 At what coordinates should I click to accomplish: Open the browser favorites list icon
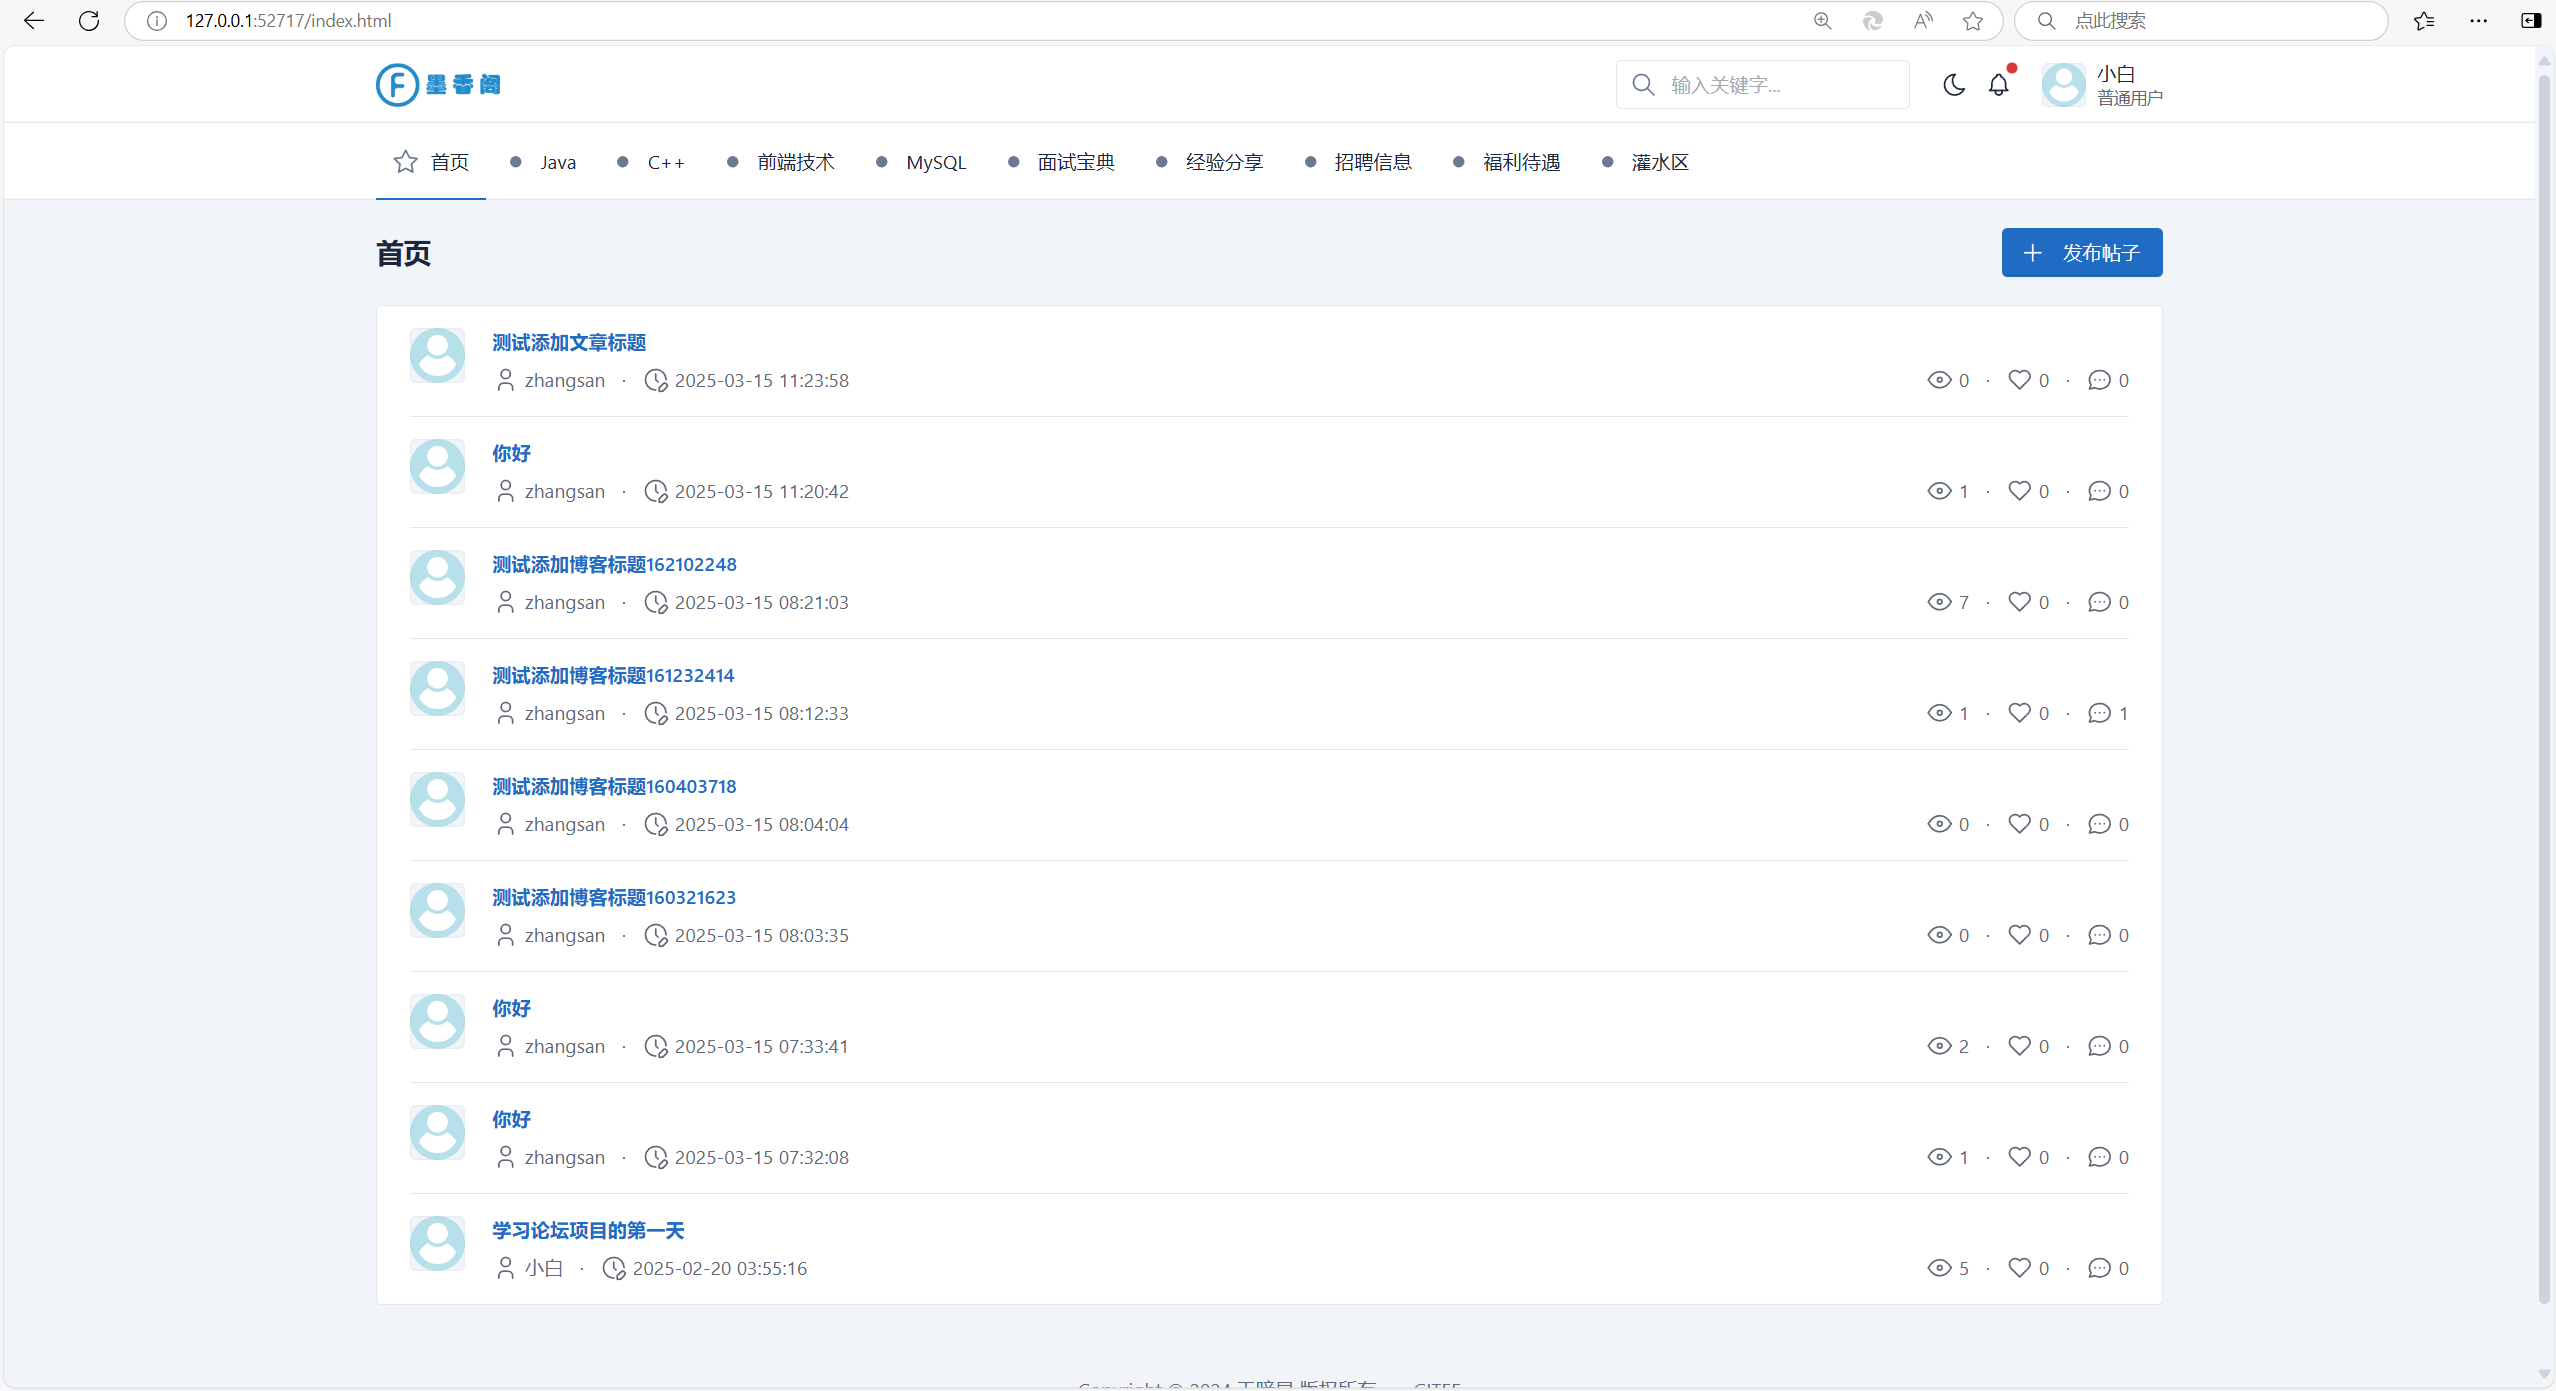2424,21
